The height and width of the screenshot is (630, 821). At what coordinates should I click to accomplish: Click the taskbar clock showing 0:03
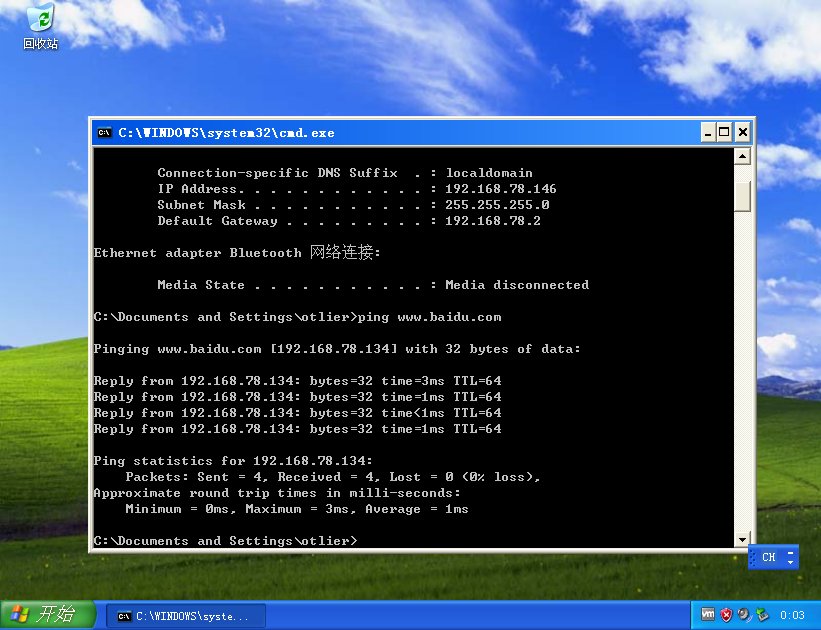point(792,614)
